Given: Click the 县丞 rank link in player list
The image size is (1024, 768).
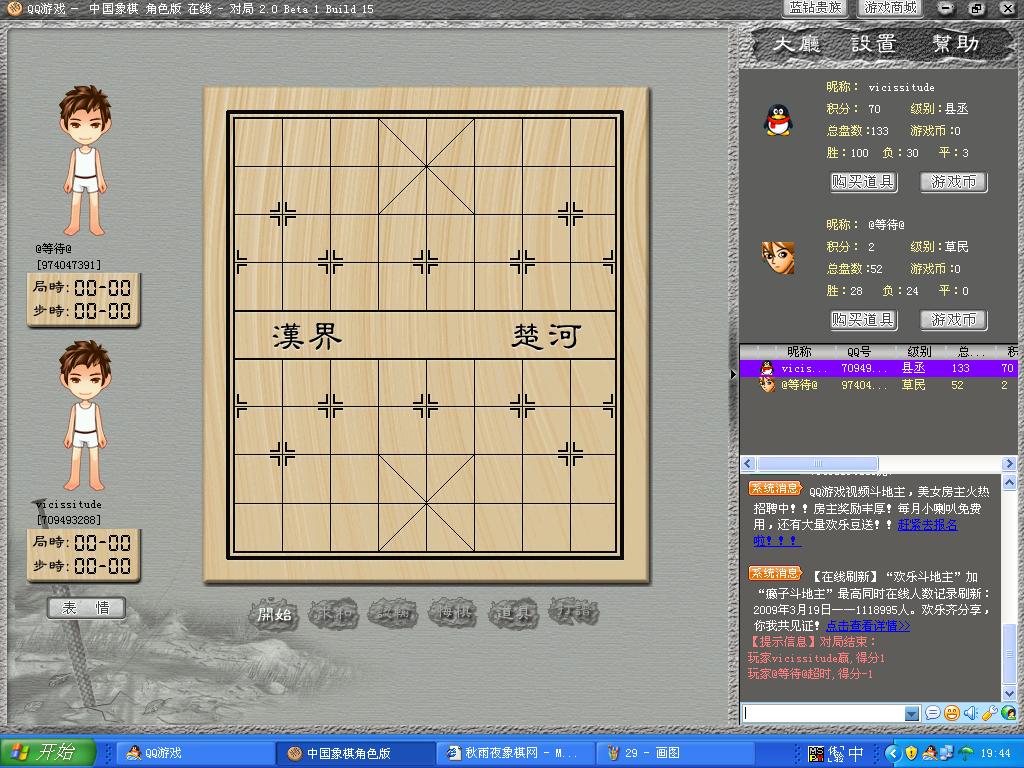Looking at the screenshot, I should [913, 368].
